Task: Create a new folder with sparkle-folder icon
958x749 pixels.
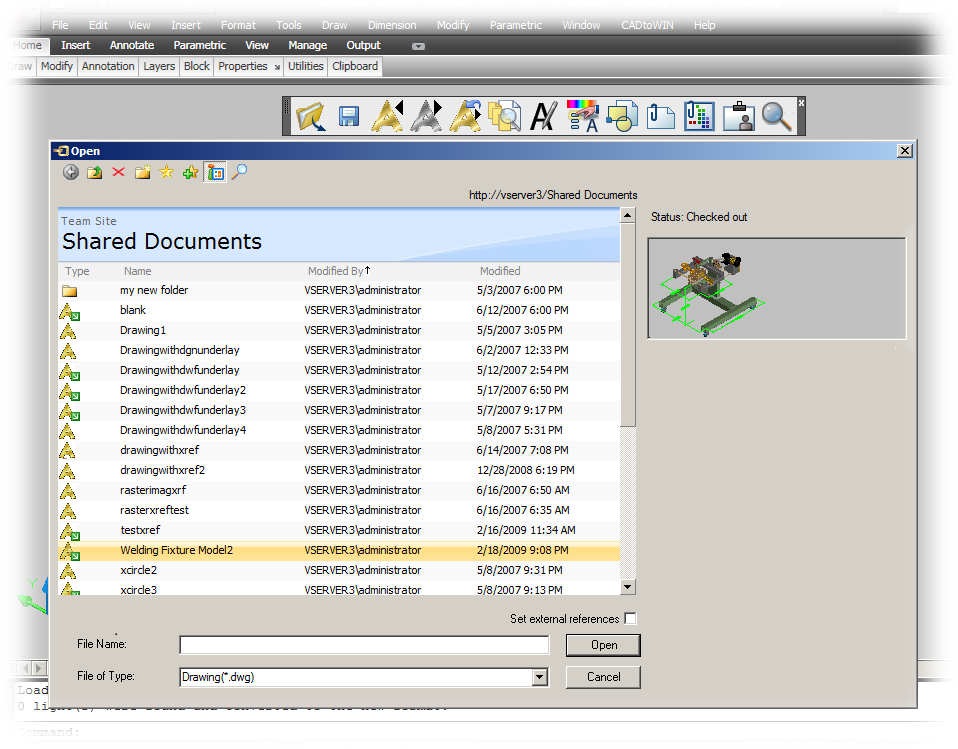Action: (x=143, y=172)
